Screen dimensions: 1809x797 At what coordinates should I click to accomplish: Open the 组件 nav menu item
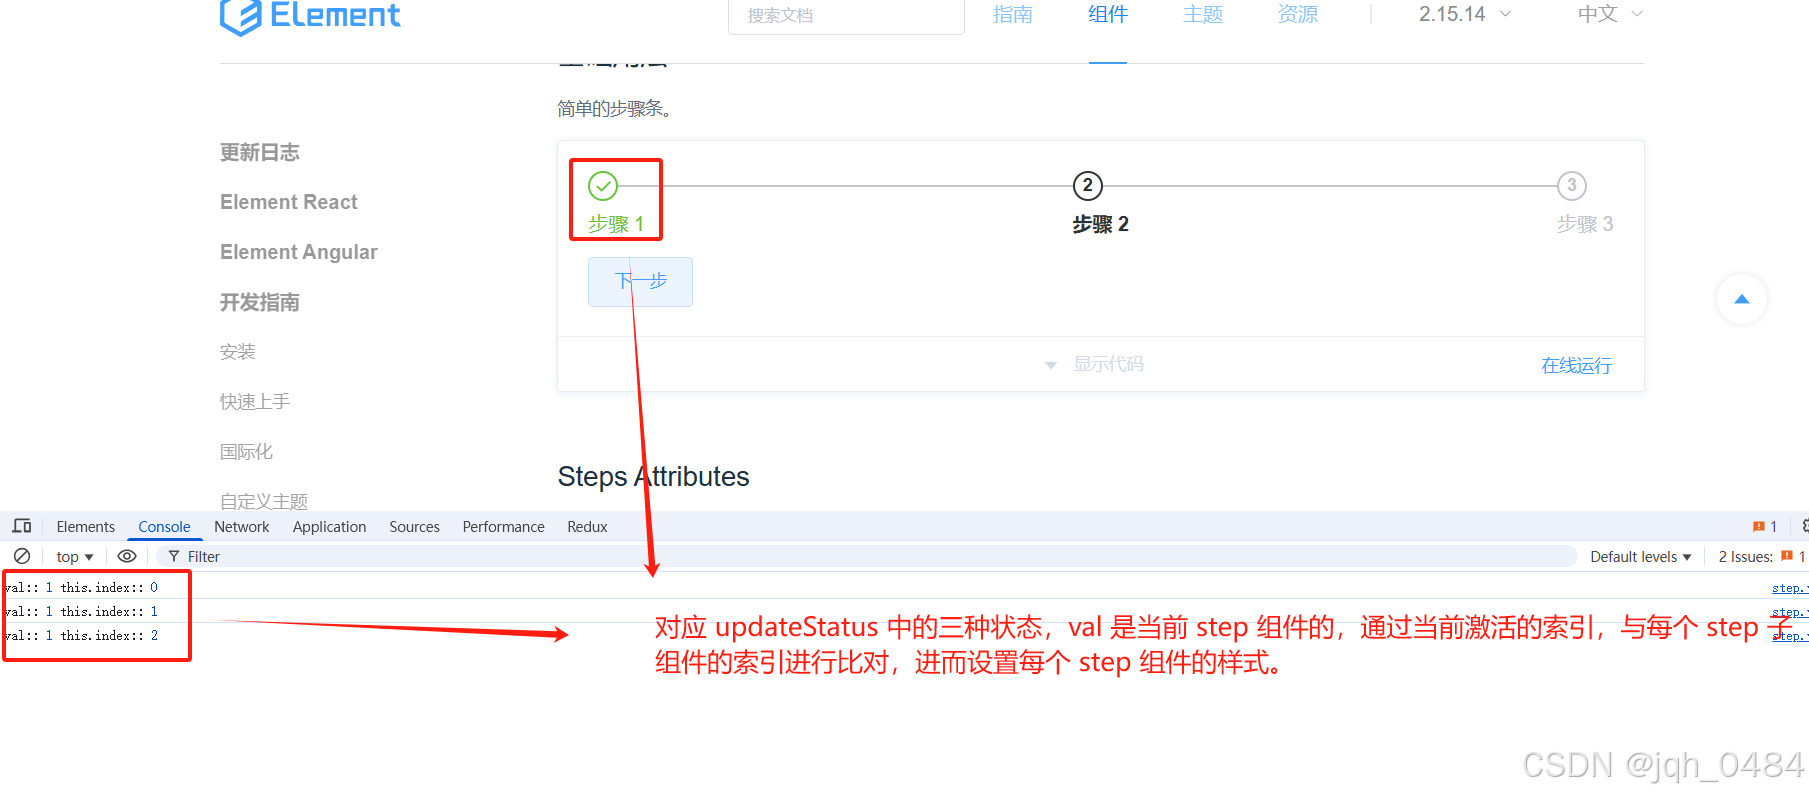click(x=1108, y=14)
